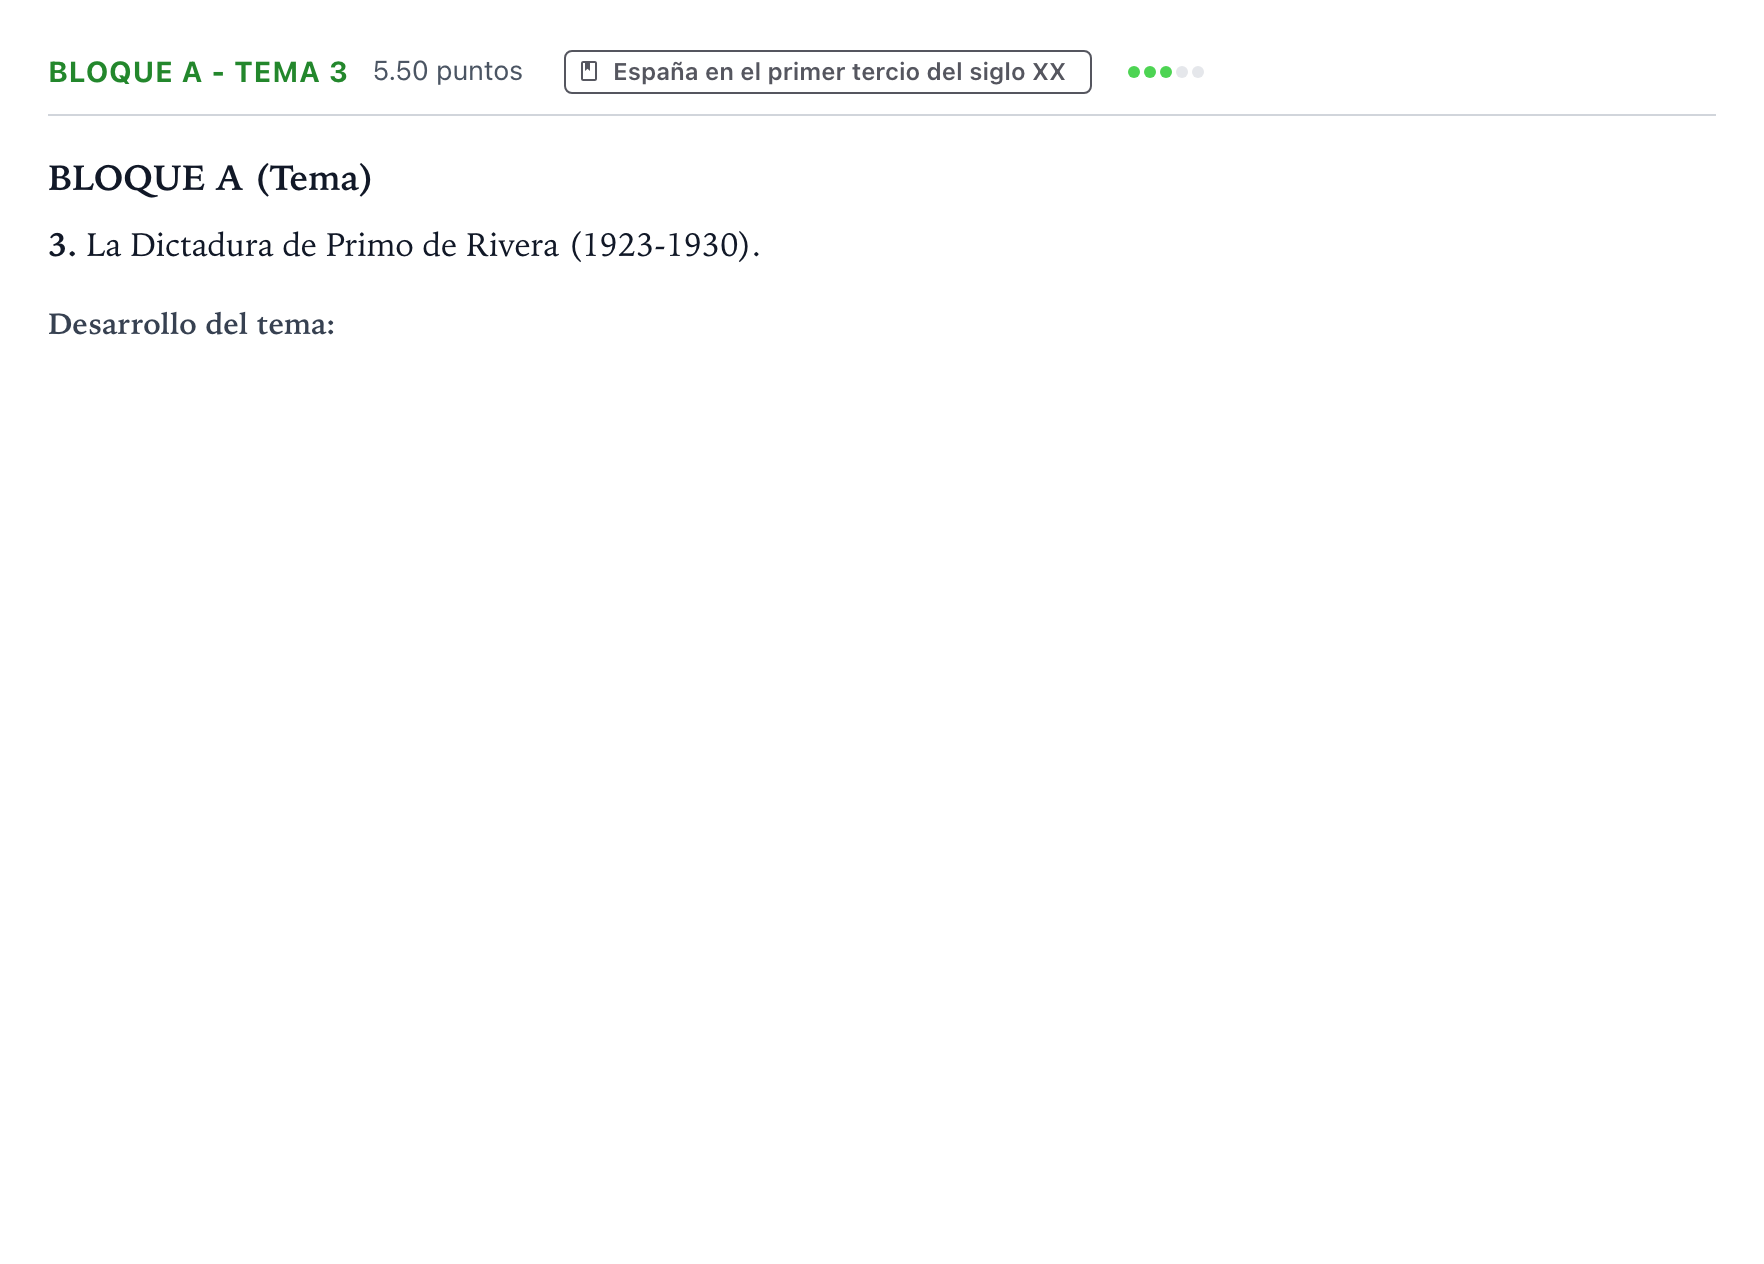The height and width of the screenshot is (1264, 1764).
Task: Click the 'Desarrollo del tema:' label
Action: click(x=191, y=324)
